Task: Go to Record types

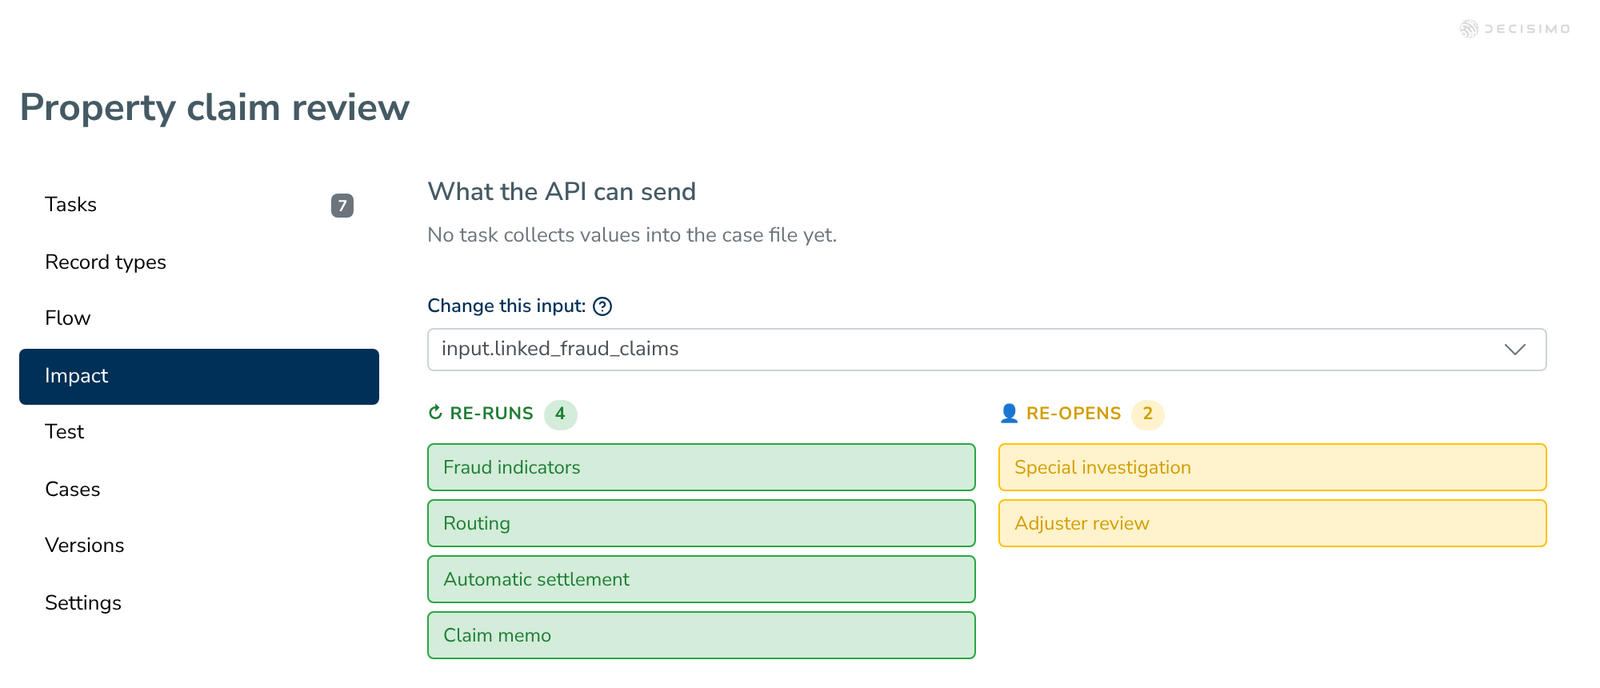Action: (x=199, y=262)
